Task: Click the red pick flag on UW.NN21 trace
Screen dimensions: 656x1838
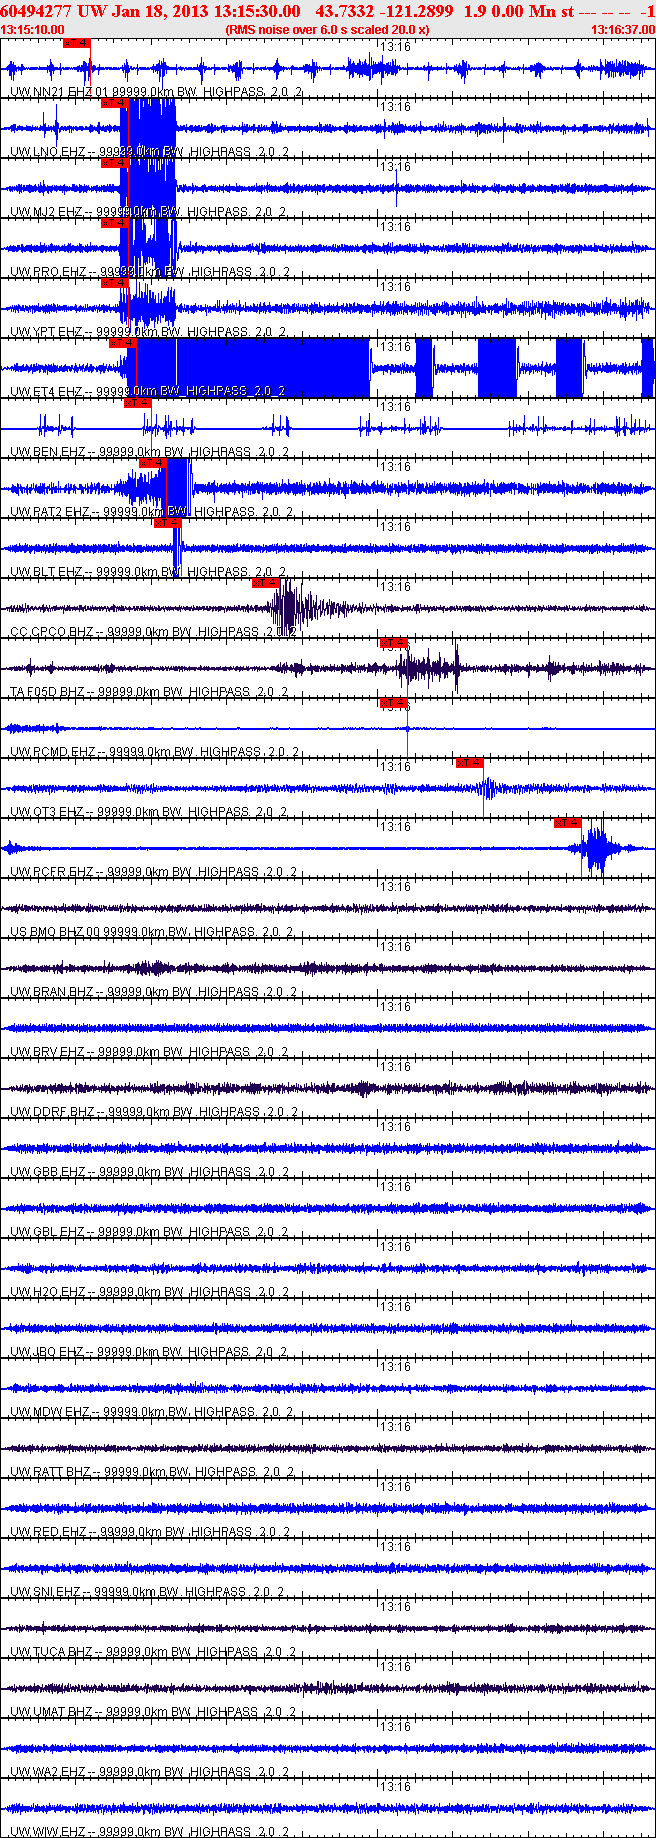Action: click(x=76, y=43)
